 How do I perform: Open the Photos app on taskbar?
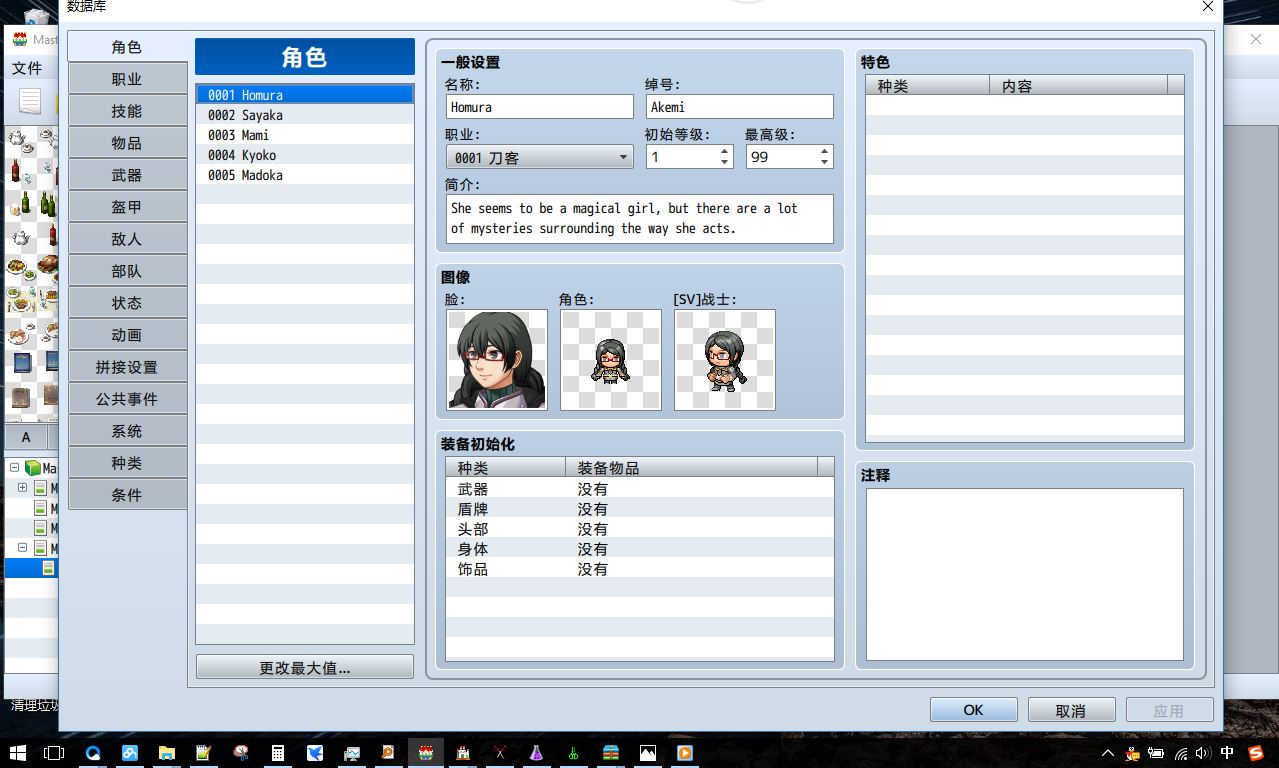point(647,752)
